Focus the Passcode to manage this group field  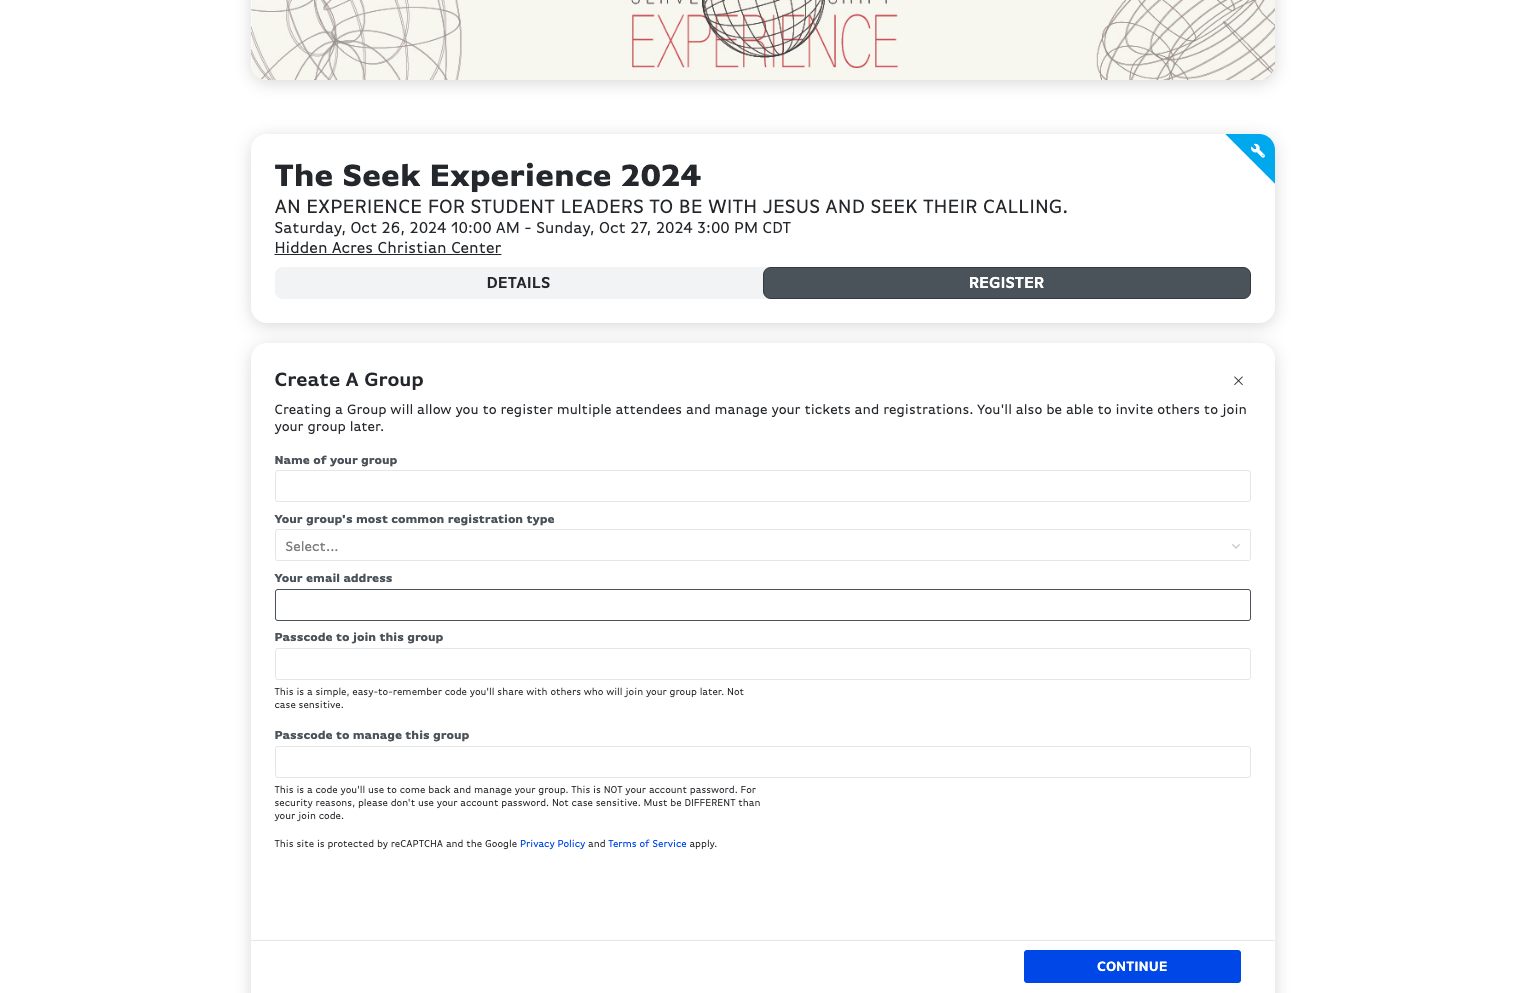pos(762,762)
